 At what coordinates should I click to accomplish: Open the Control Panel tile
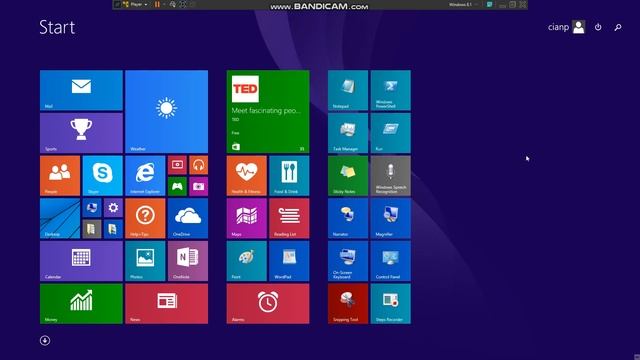(391, 261)
